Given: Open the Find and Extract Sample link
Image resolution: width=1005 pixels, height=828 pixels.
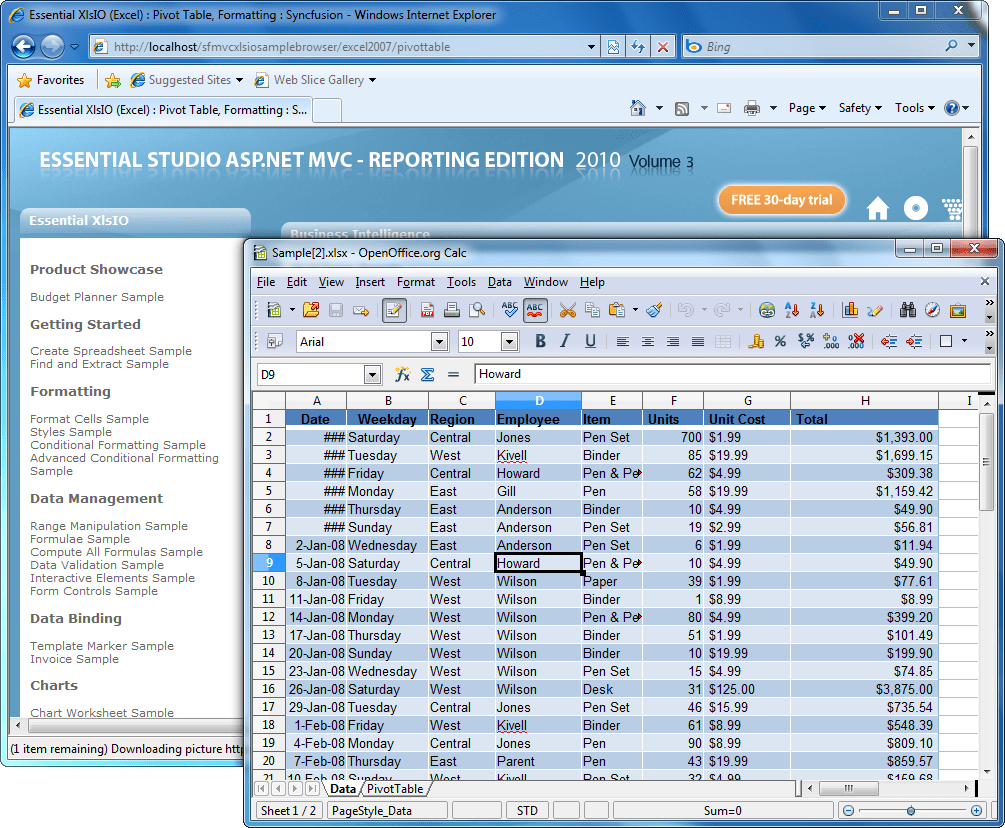Looking at the screenshot, I should click(x=99, y=364).
